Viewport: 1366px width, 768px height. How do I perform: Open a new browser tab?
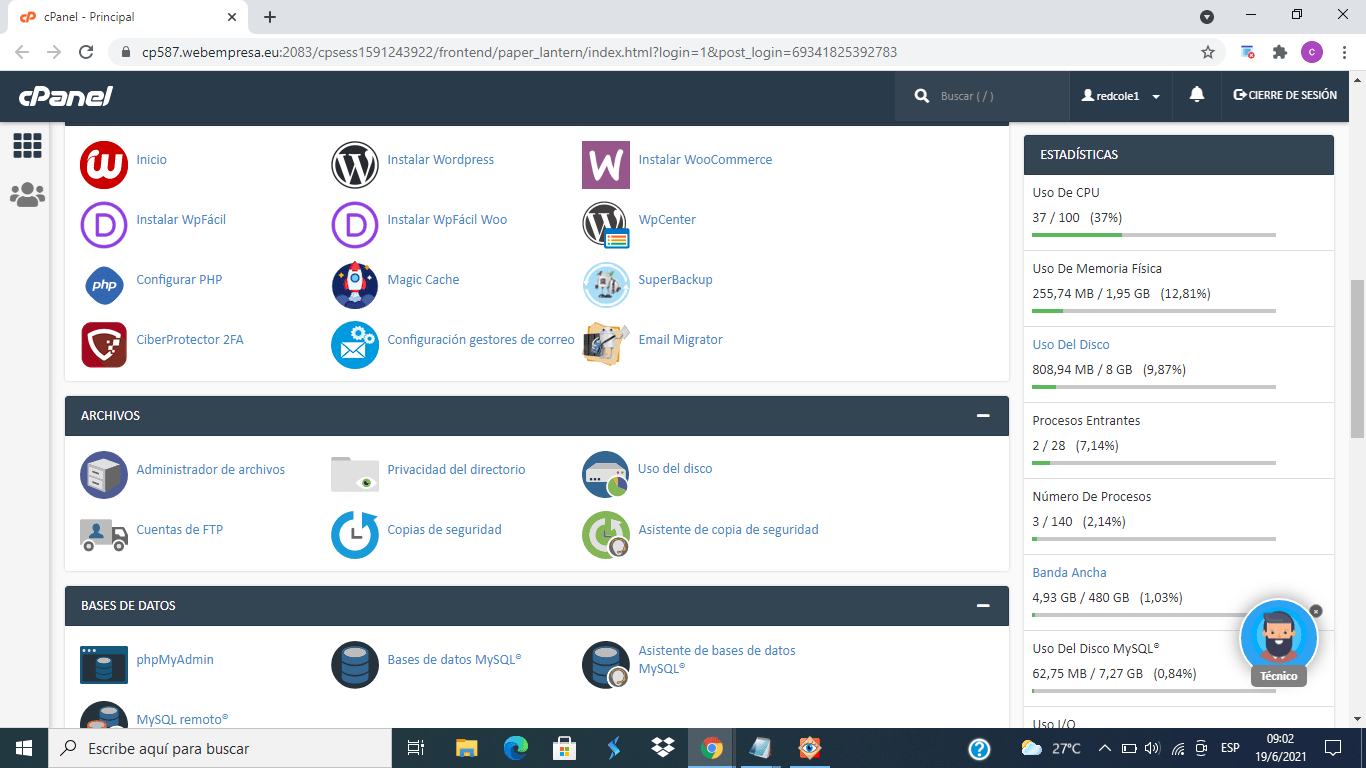point(270,17)
